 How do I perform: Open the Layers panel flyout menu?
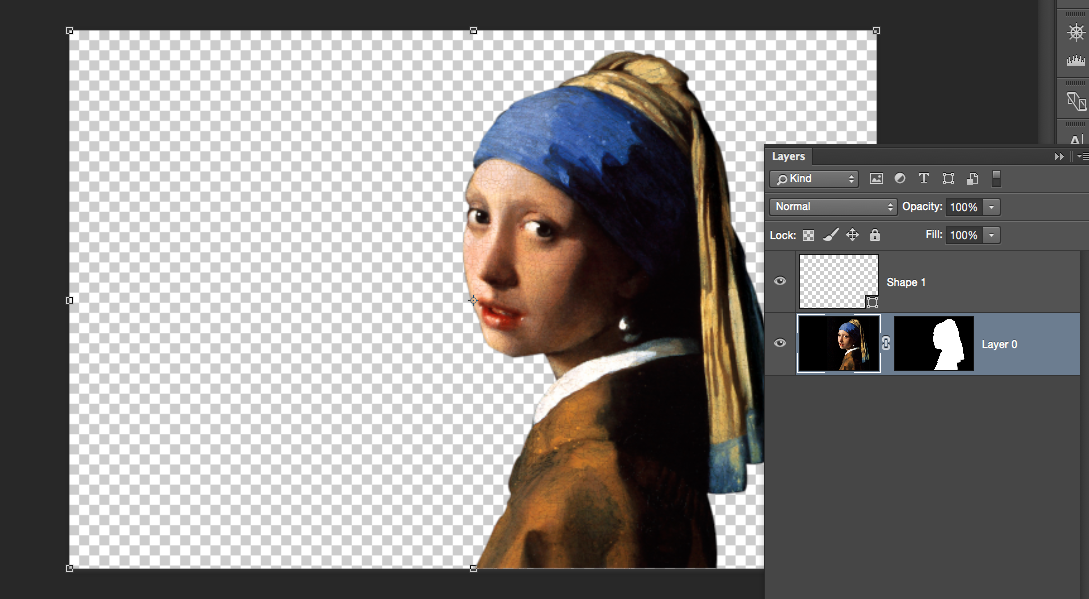coord(1081,157)
